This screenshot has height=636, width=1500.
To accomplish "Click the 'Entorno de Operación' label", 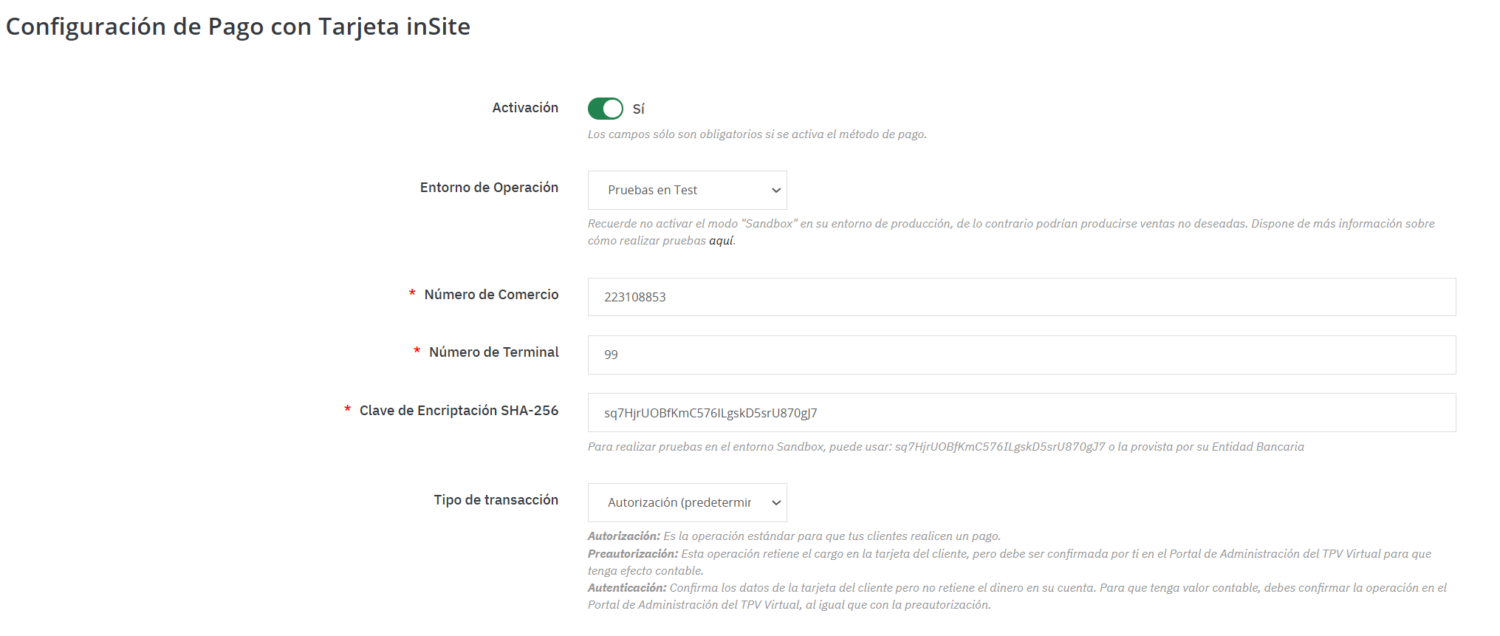I will [489, 188].
